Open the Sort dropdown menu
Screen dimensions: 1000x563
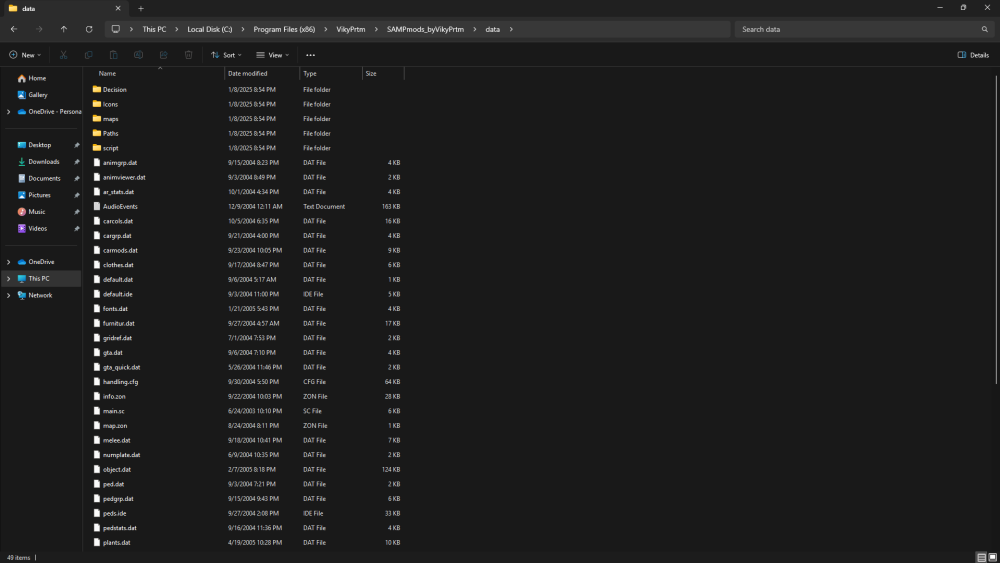tap(226, 55)
